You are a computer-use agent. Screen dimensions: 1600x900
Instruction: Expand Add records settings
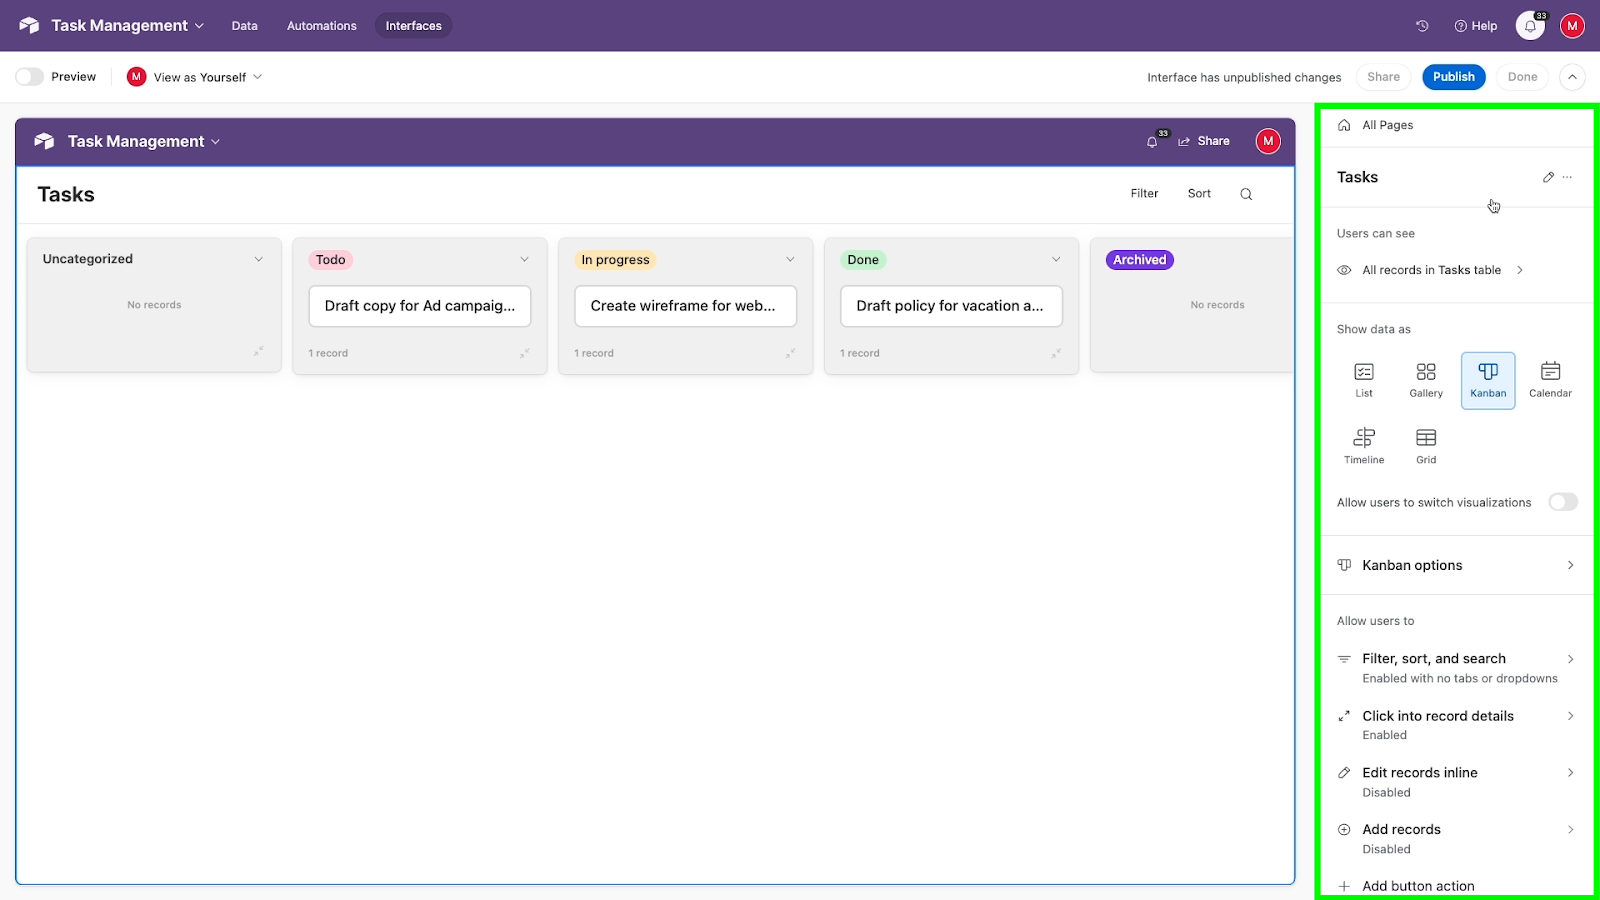(x=1457, y=839)
